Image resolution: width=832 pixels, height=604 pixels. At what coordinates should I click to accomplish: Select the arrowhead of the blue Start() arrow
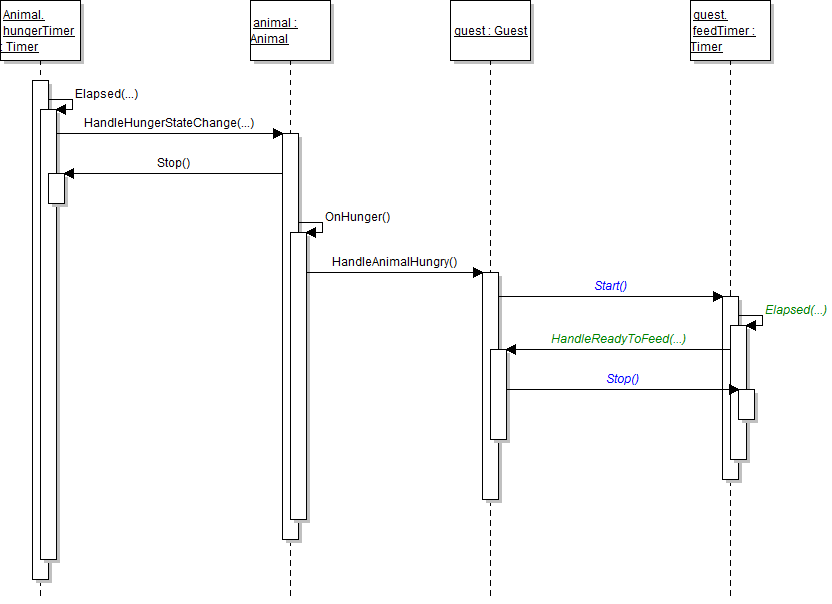coord(717,296)
